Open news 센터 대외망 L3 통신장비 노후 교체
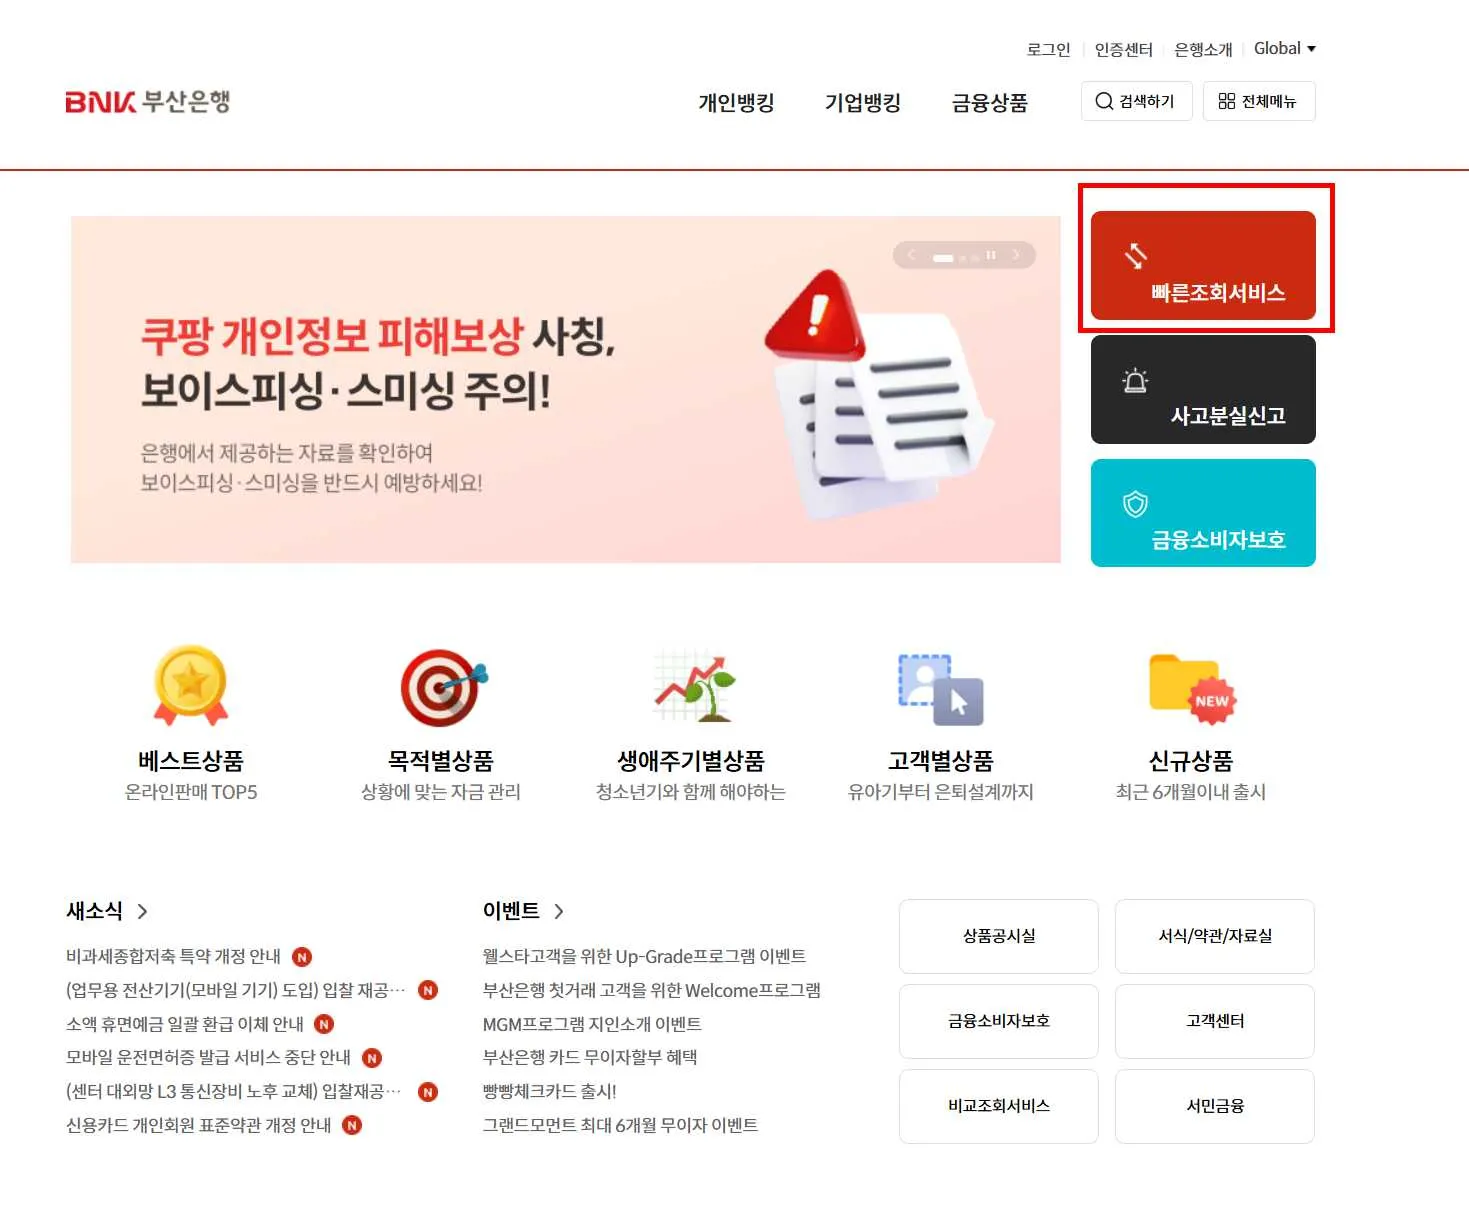Viewport: 1469px width, 1209px height. click(234, 1091)
